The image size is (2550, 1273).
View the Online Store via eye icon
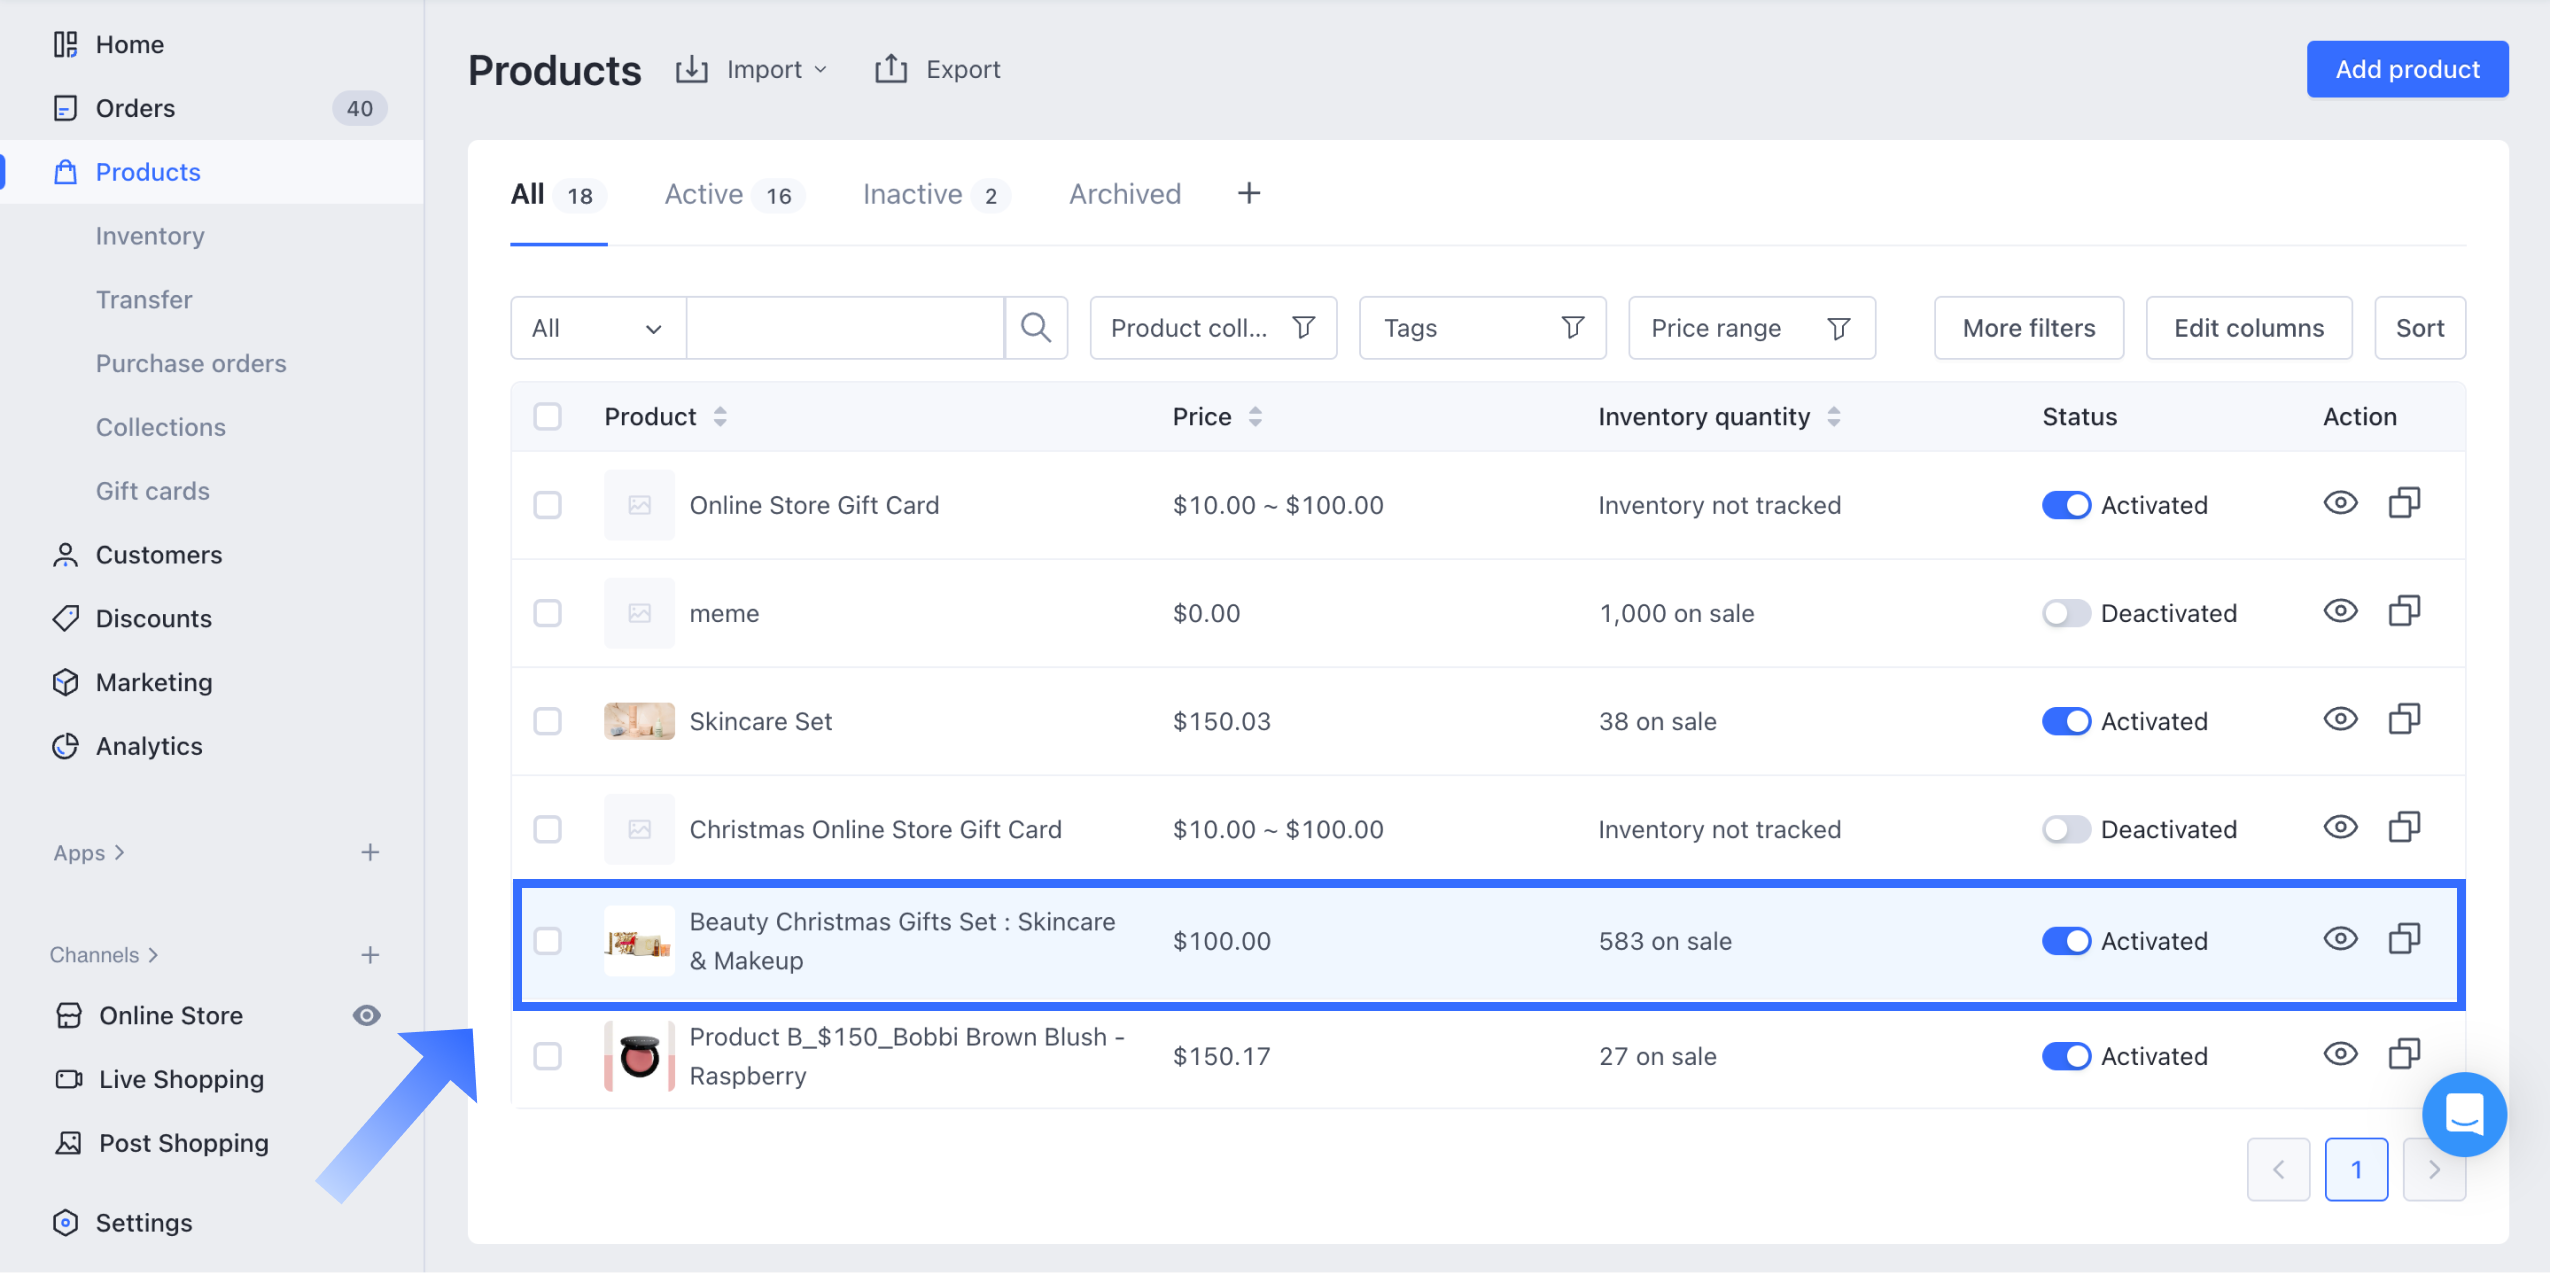[x=366, y=1015]
